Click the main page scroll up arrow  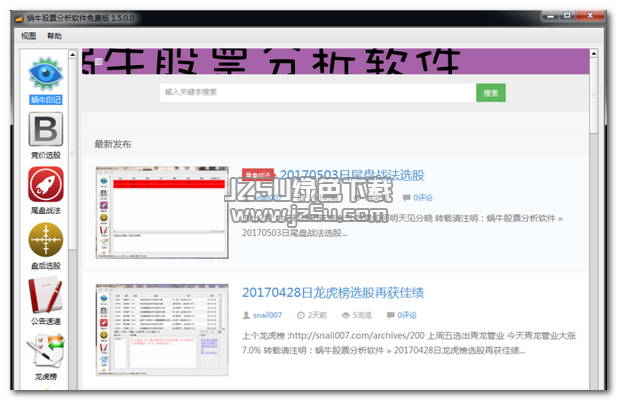tap(594, 53)
